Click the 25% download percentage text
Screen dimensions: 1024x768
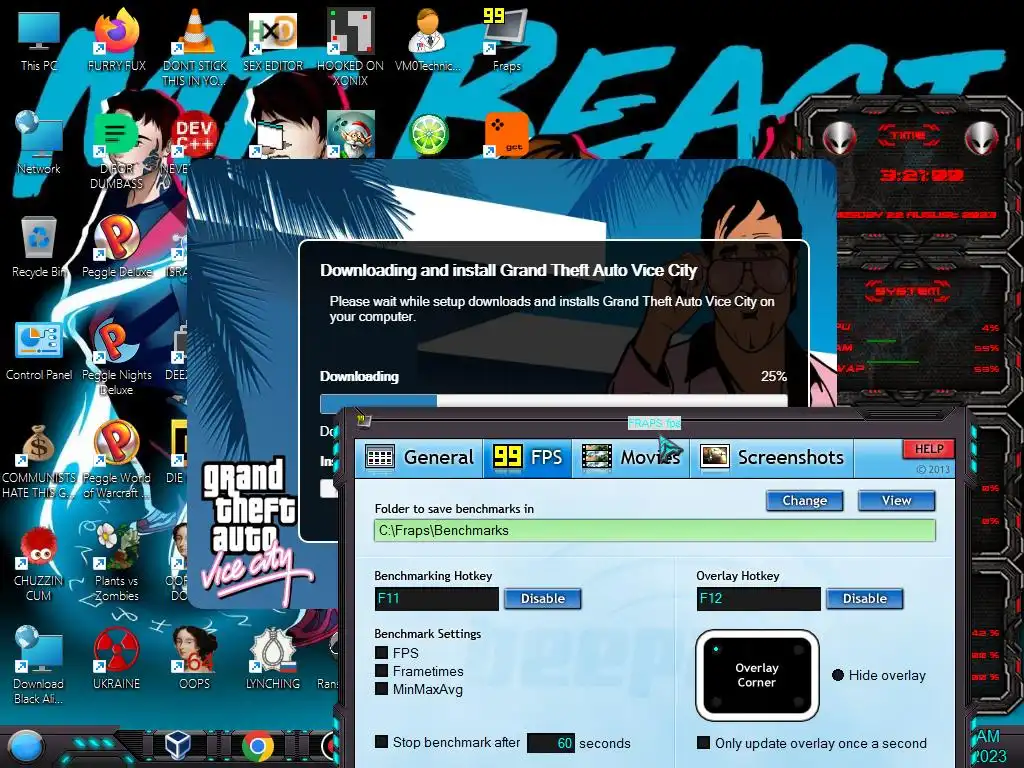(773, 376)
